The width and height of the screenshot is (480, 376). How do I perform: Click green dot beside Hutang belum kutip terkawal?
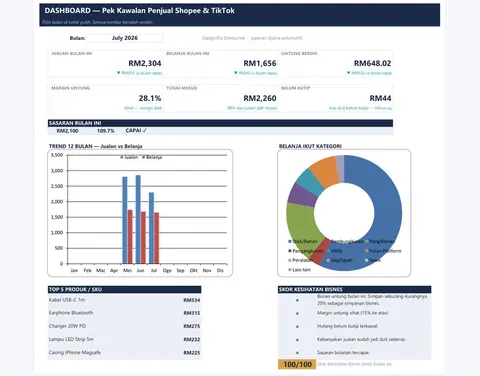point(297,327)
